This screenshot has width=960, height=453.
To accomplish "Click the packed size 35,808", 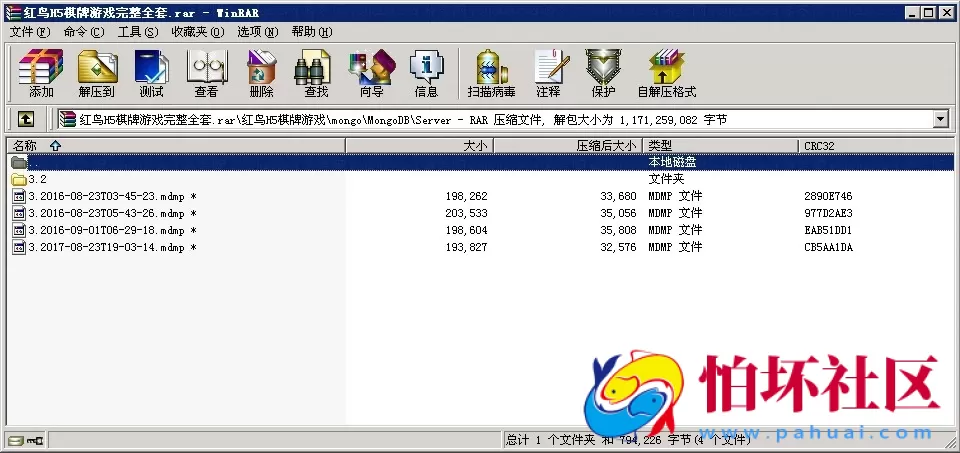I will click(x=618, y=231).
